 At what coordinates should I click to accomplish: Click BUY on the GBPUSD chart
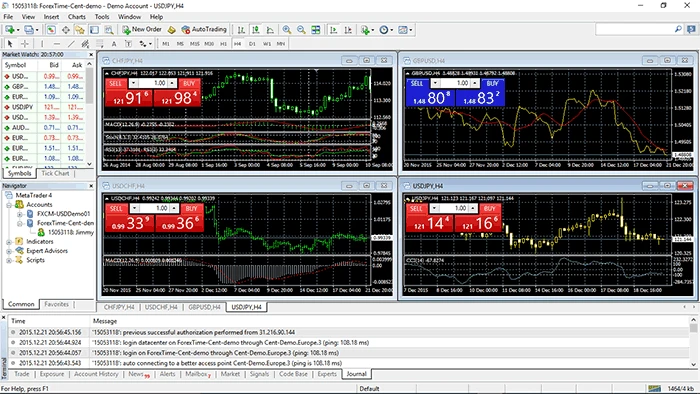pos(492,83)
